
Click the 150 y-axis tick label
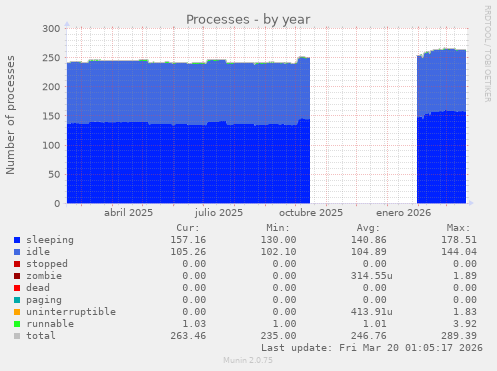(51, 116)
